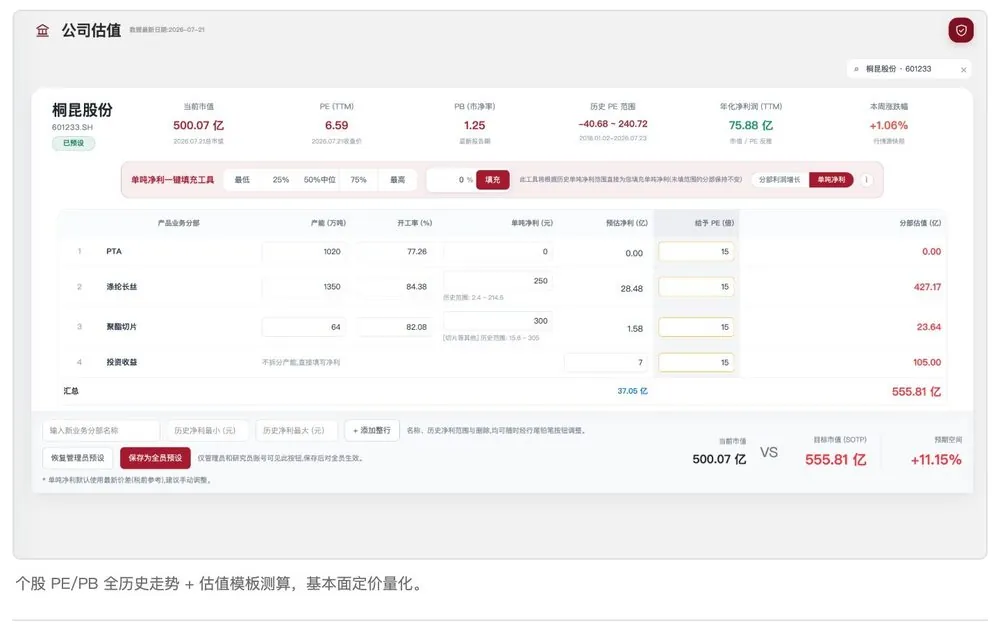Switch to 单吨净利 mode

831,180
